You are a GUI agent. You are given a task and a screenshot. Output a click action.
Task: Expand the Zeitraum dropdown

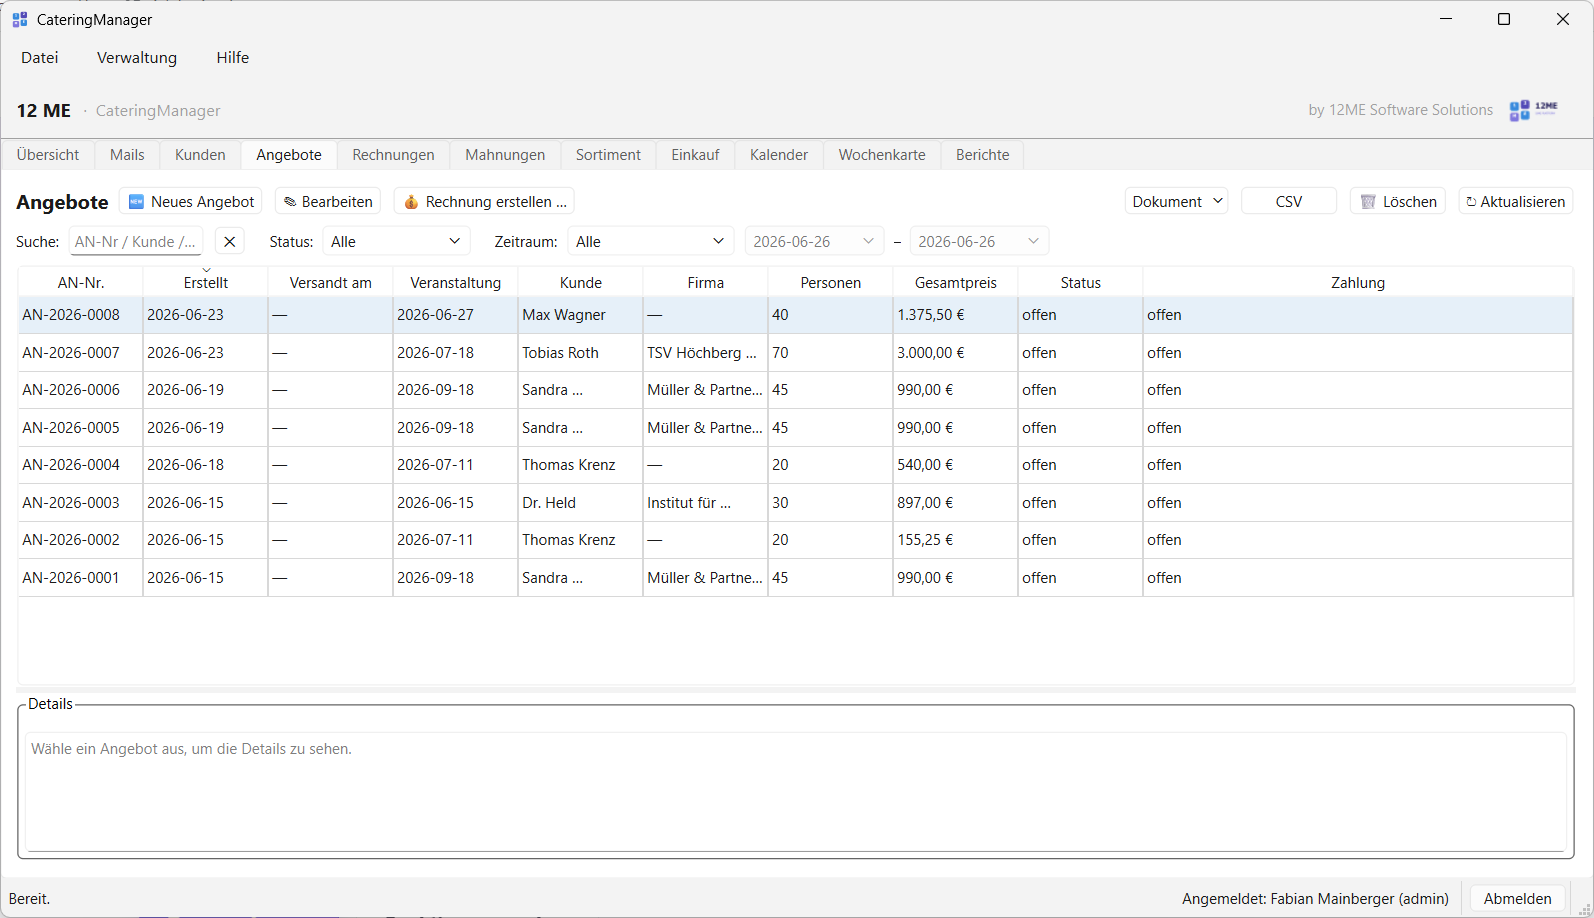pos(650,242)
